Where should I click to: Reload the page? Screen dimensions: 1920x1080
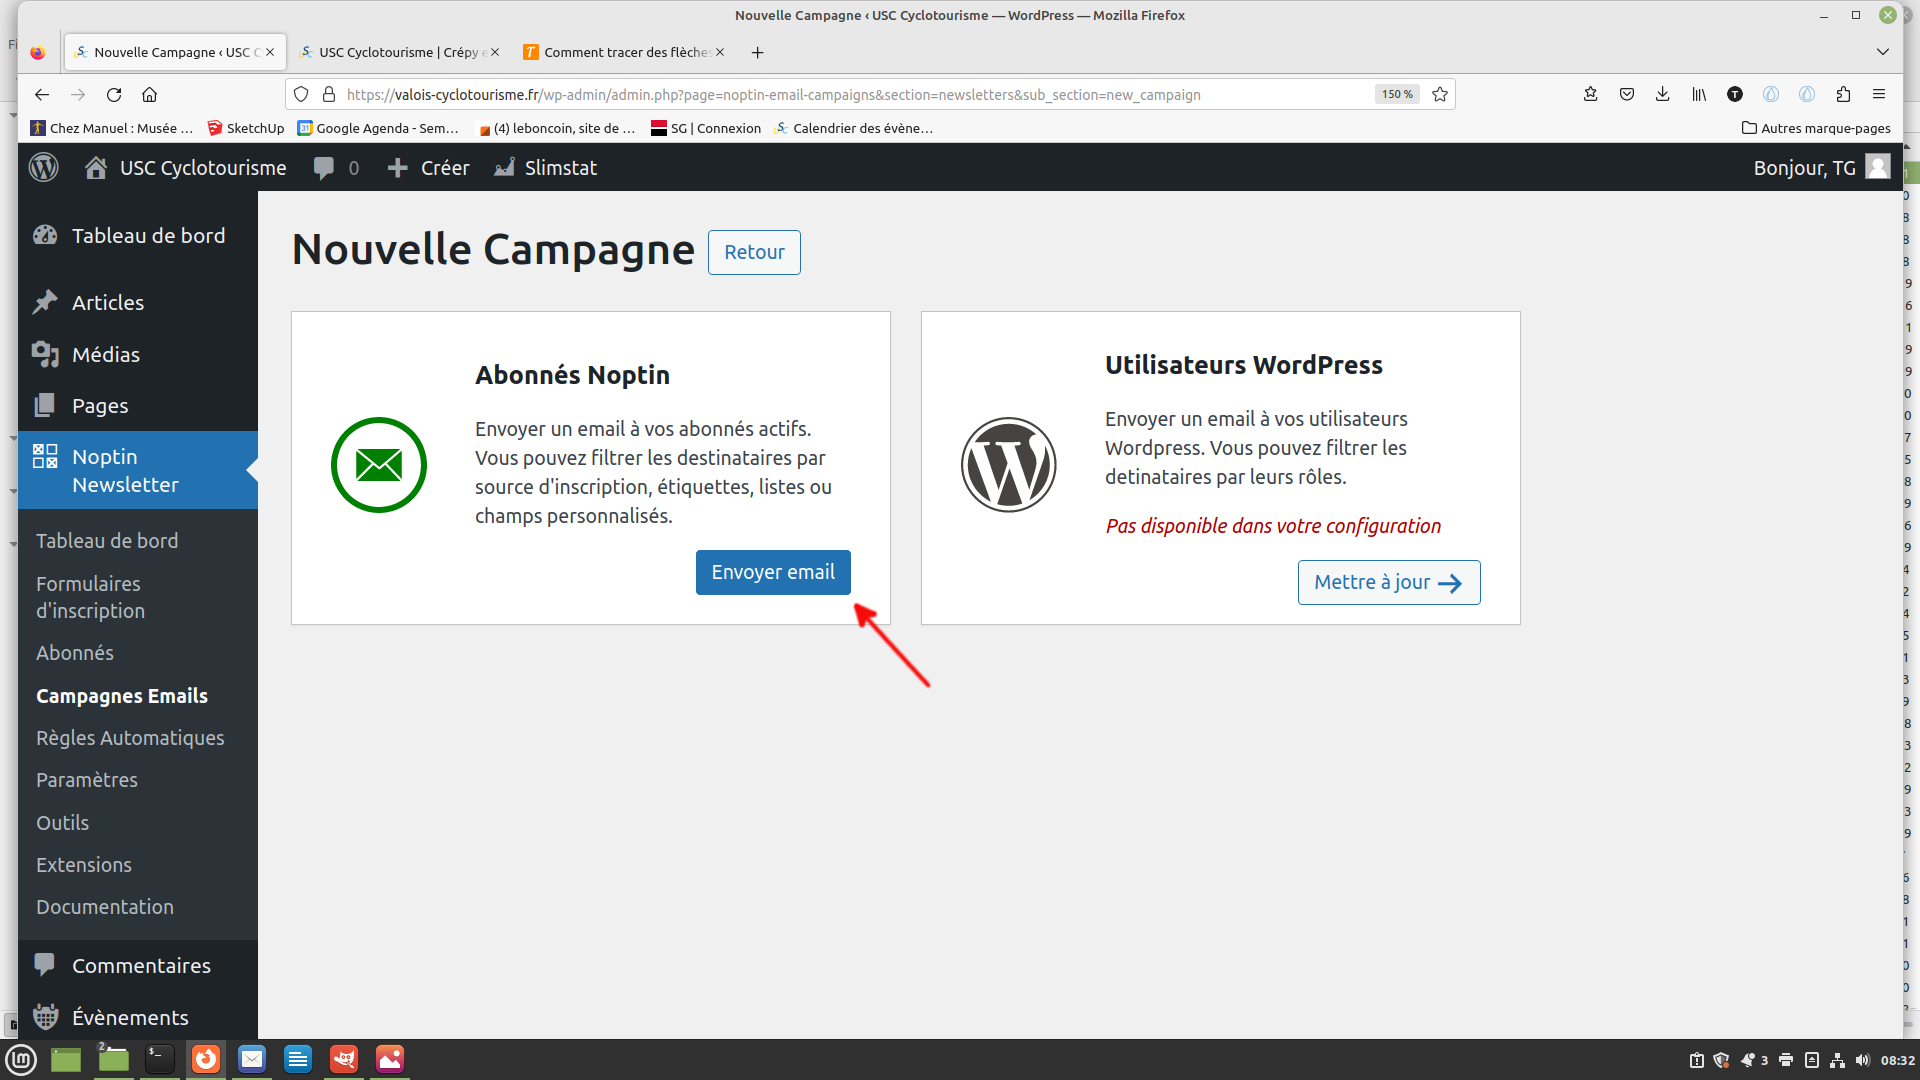(114, 94)
